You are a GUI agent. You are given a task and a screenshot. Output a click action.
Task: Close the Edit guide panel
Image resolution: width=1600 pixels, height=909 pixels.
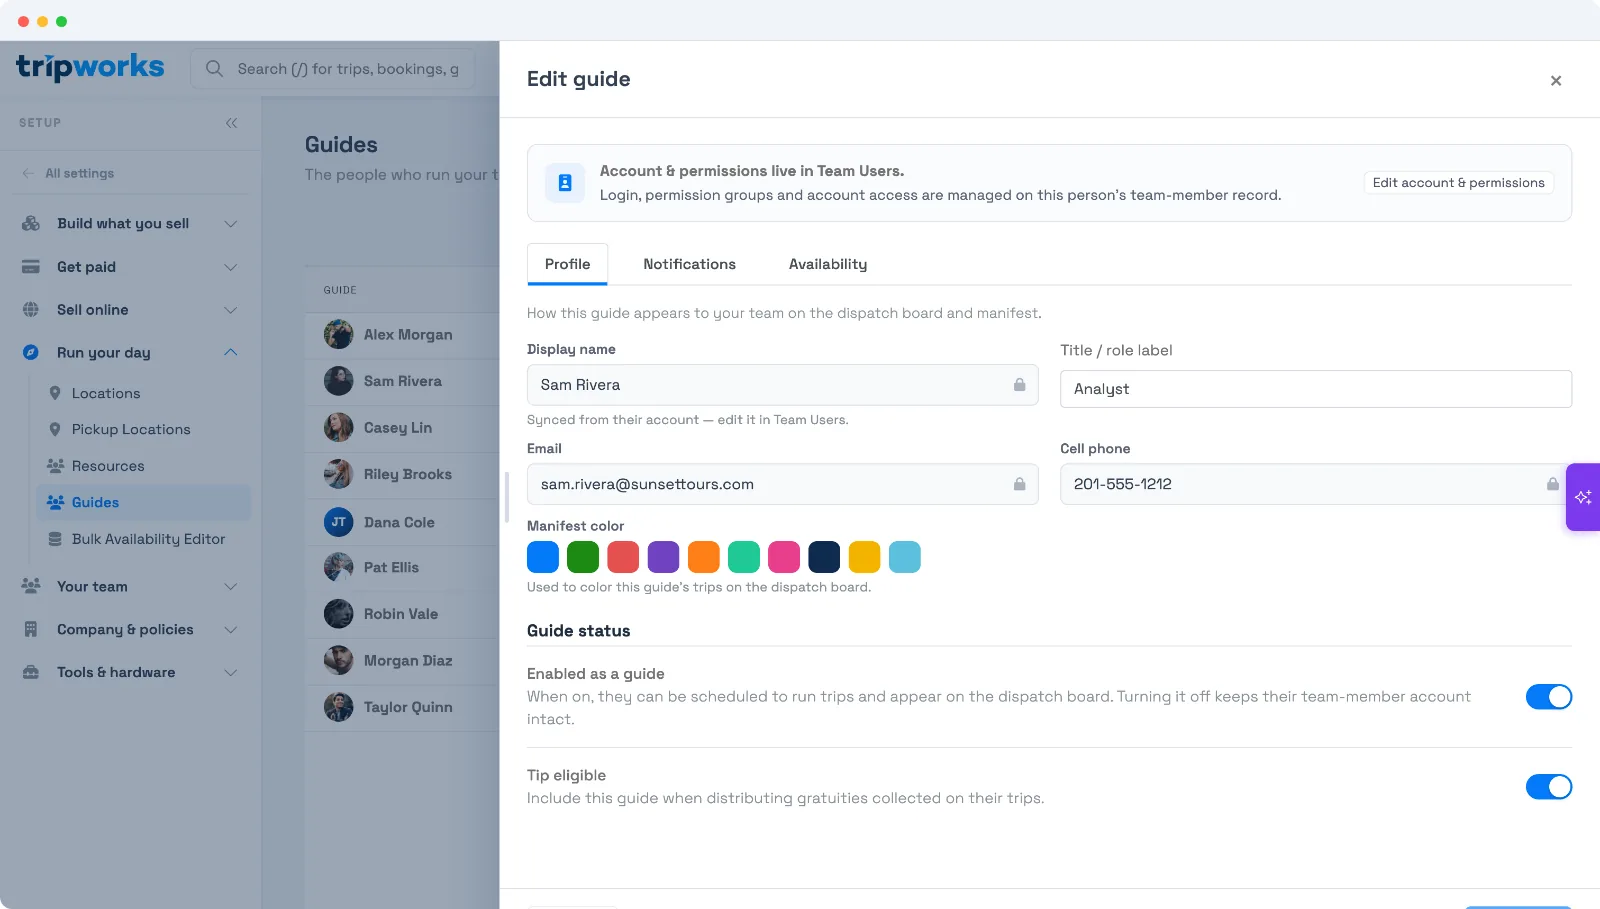[1556, 81]
